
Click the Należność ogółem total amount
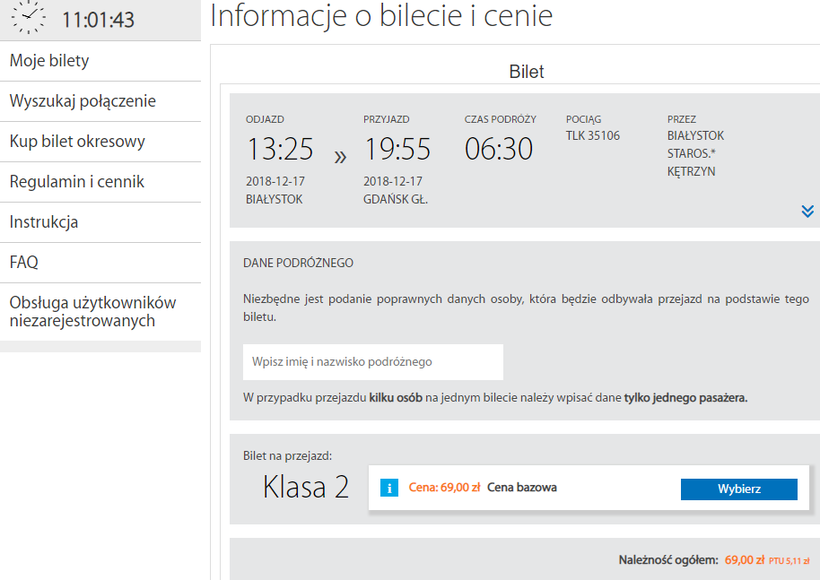pos(744,560)
